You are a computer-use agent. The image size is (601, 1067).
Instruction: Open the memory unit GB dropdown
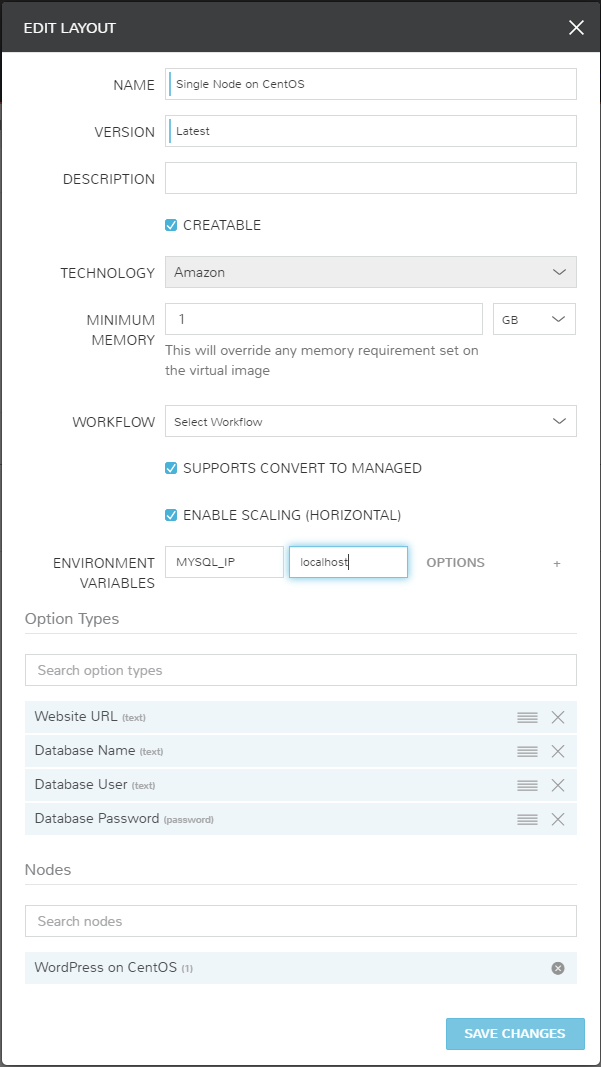pyautogui.click(x=534, y=319)
